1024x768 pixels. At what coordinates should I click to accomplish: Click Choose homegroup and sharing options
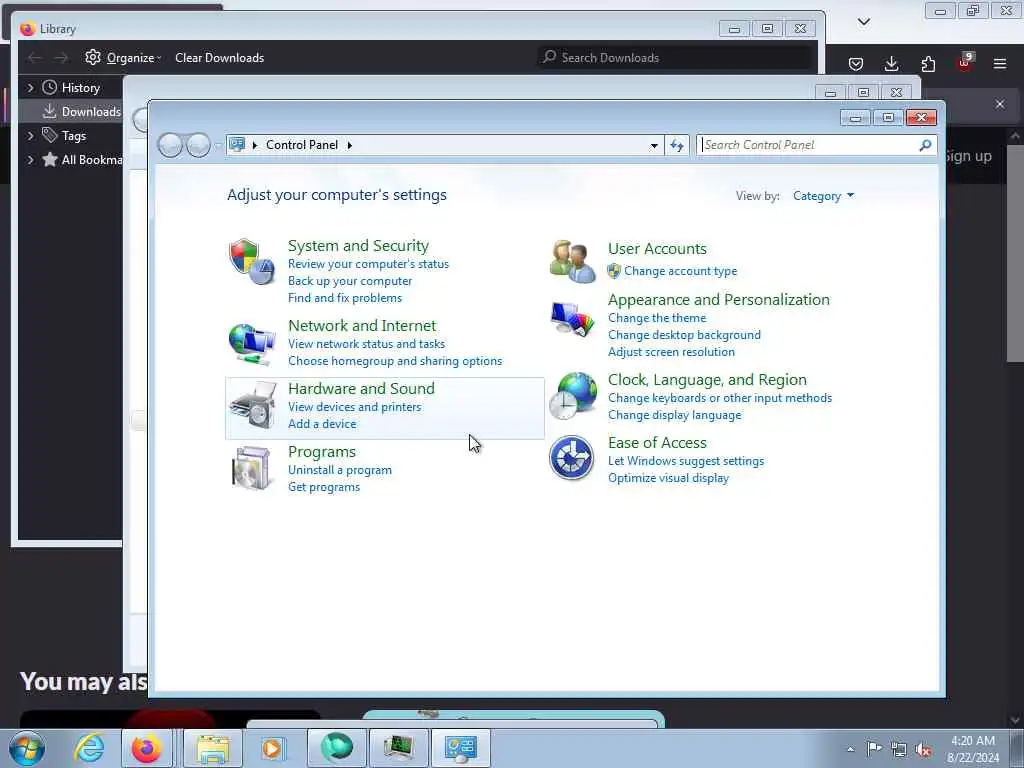tap(395, 360)
